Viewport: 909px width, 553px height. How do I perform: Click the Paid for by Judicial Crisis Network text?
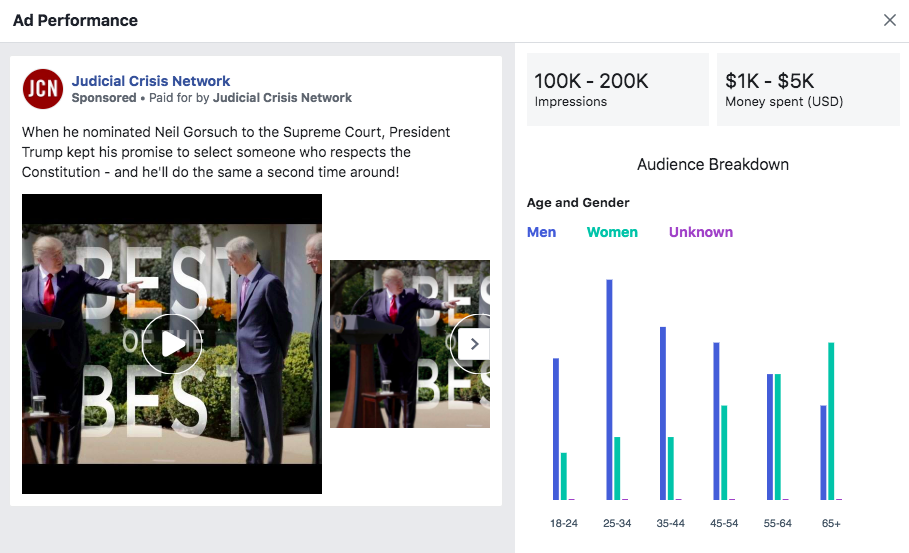[250, 98]
